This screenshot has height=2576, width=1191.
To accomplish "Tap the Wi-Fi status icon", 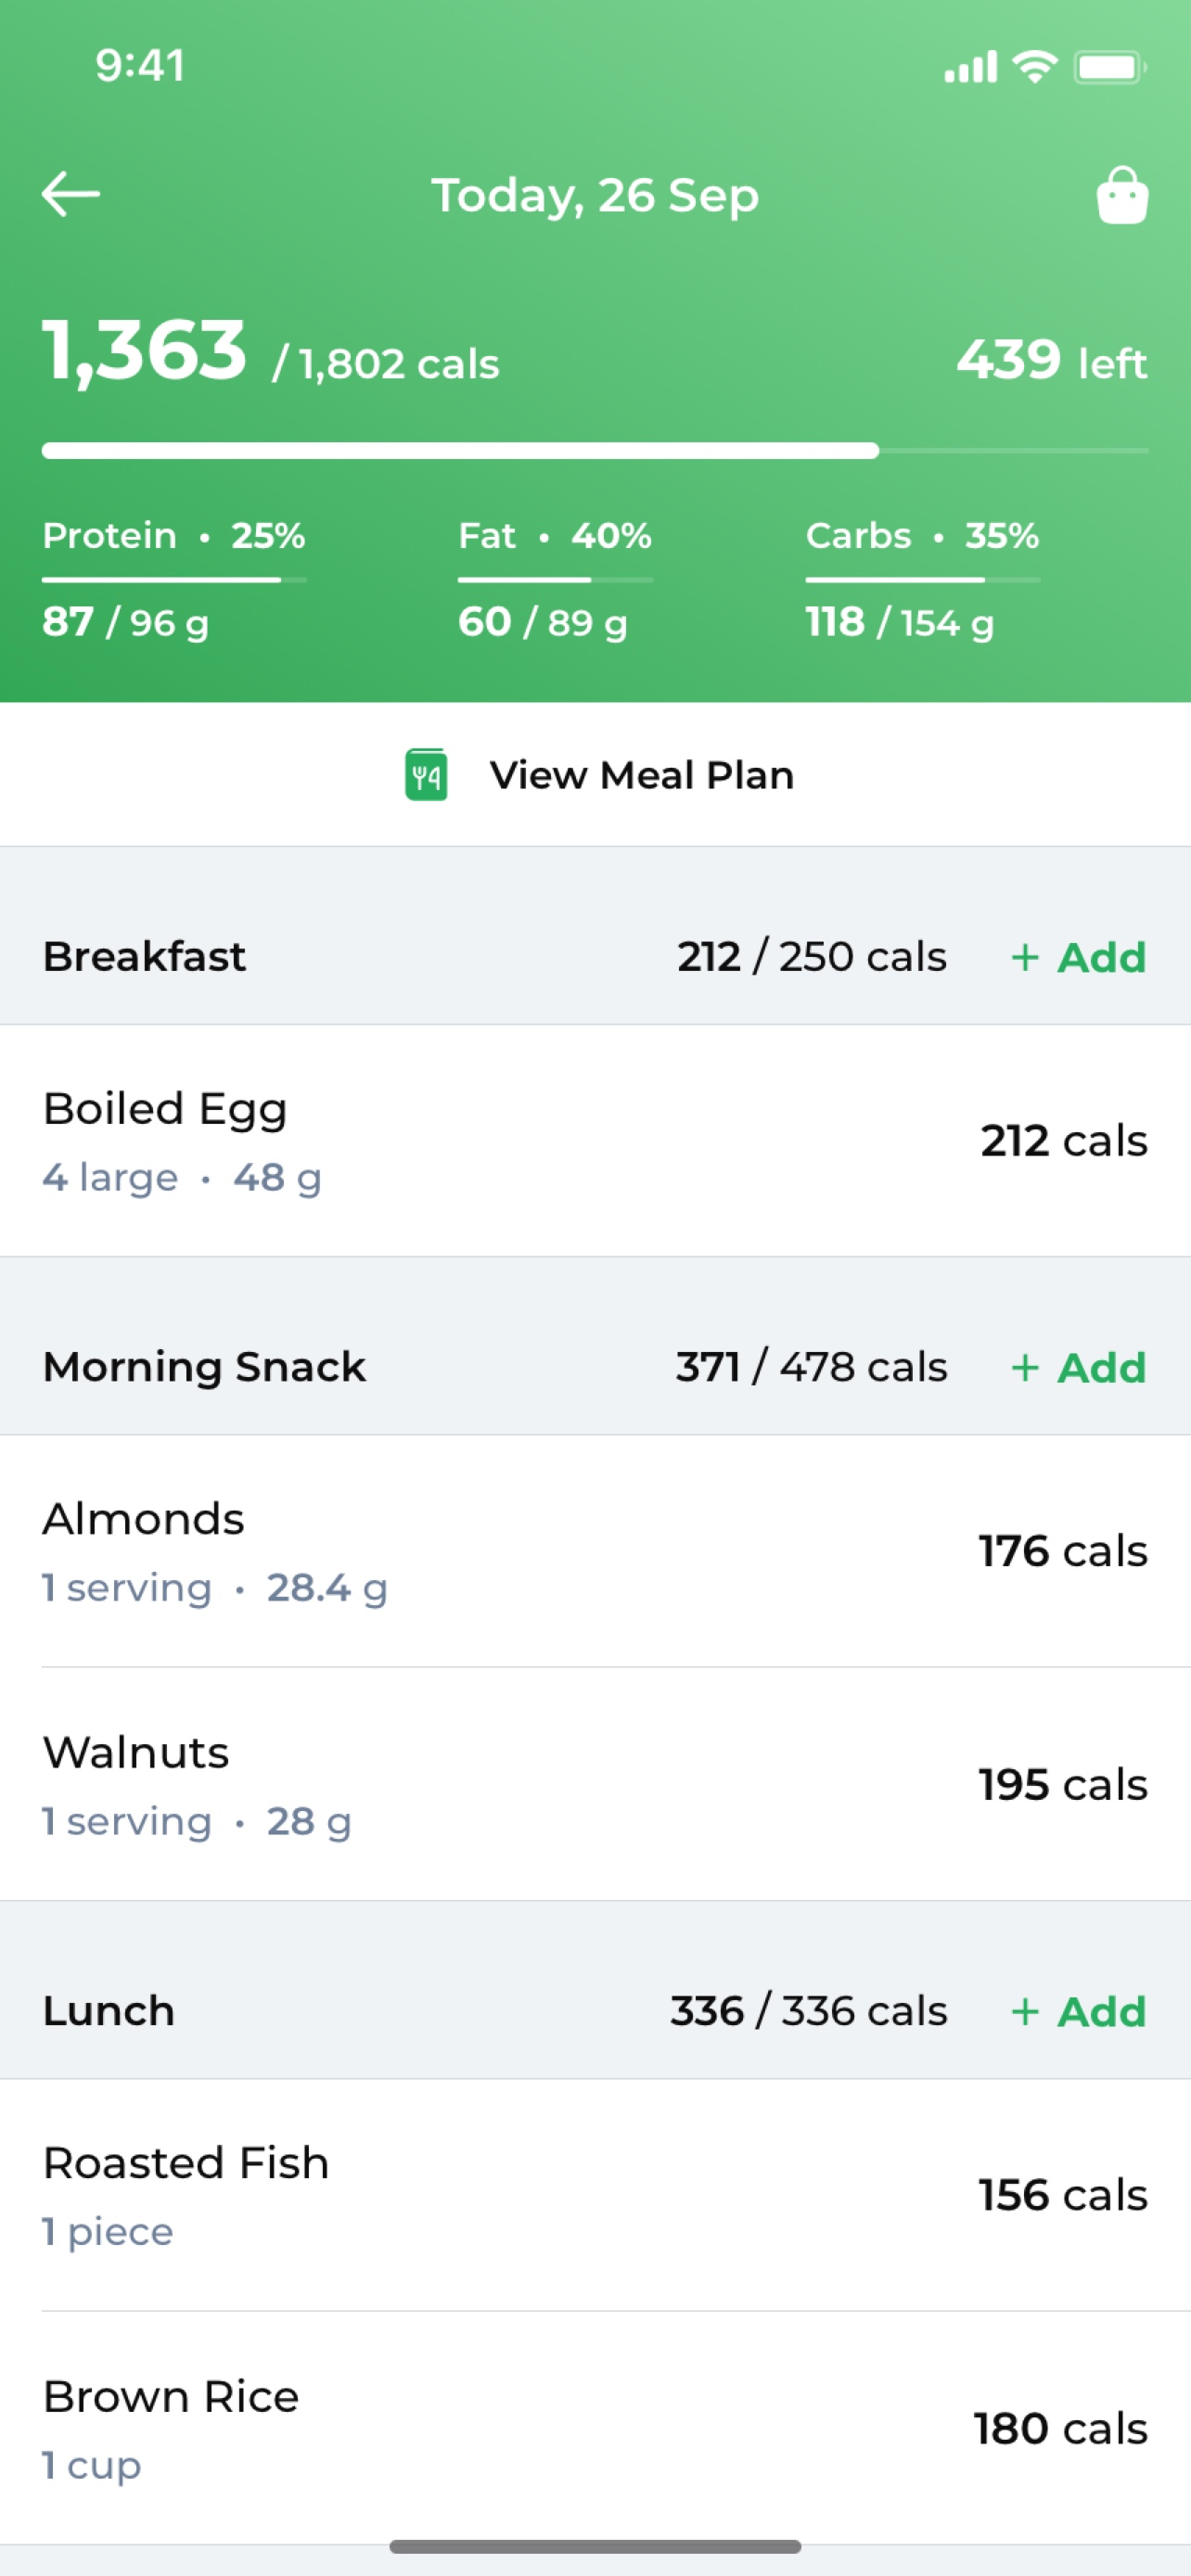I will pos(1035,67).
